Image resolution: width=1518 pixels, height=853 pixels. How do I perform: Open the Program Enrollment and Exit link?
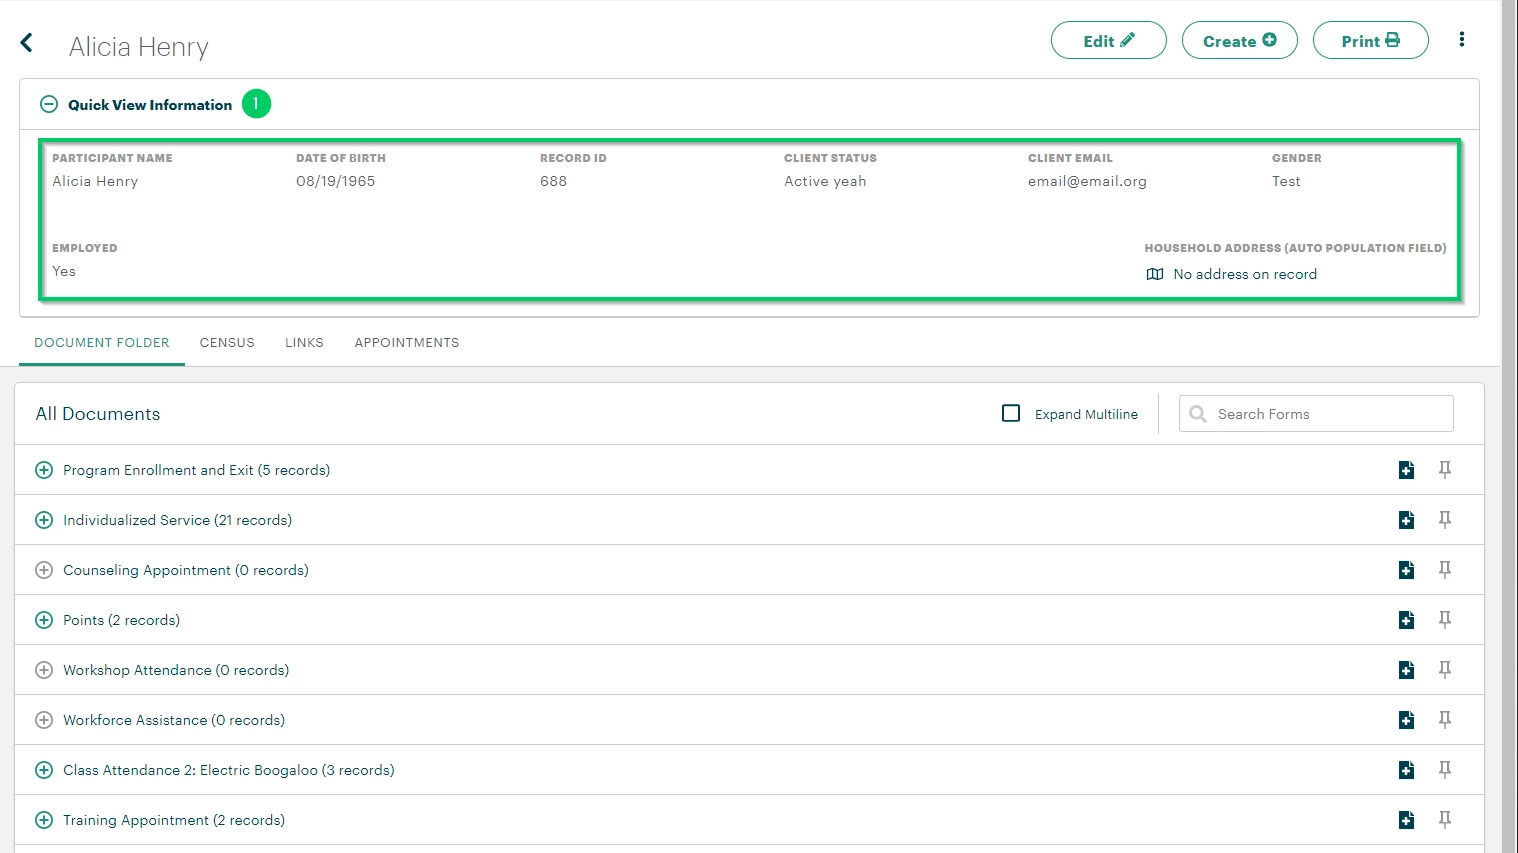coord(196,470)
